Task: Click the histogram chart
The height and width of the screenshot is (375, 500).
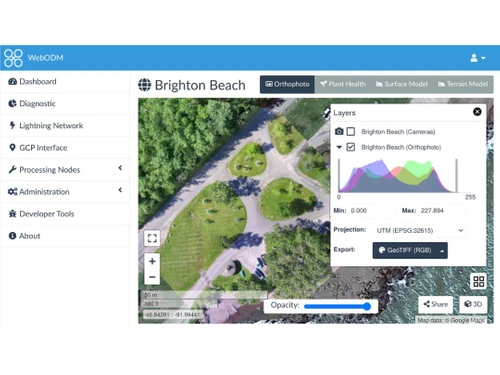Action: [x=398, y=176]
